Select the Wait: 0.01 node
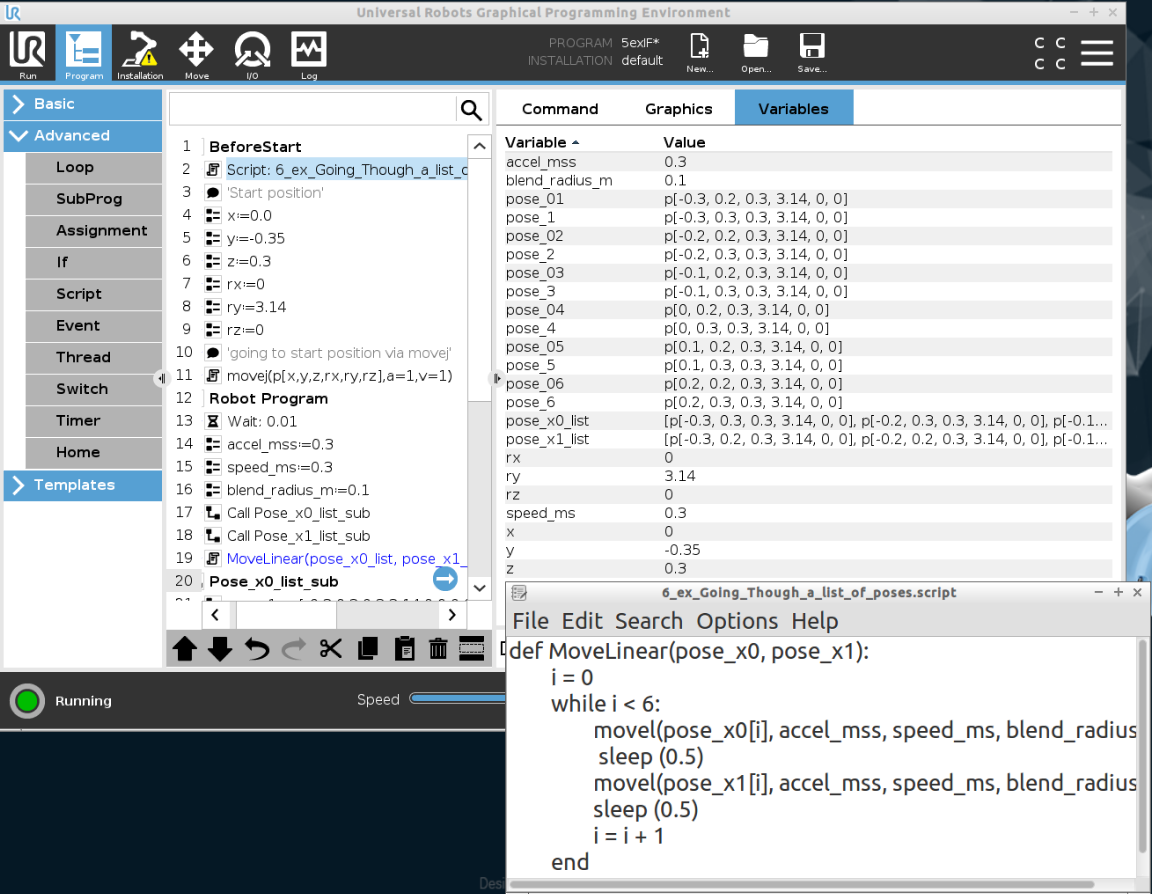The width and height of the screenshot is (1152, 894). (262, 422)
